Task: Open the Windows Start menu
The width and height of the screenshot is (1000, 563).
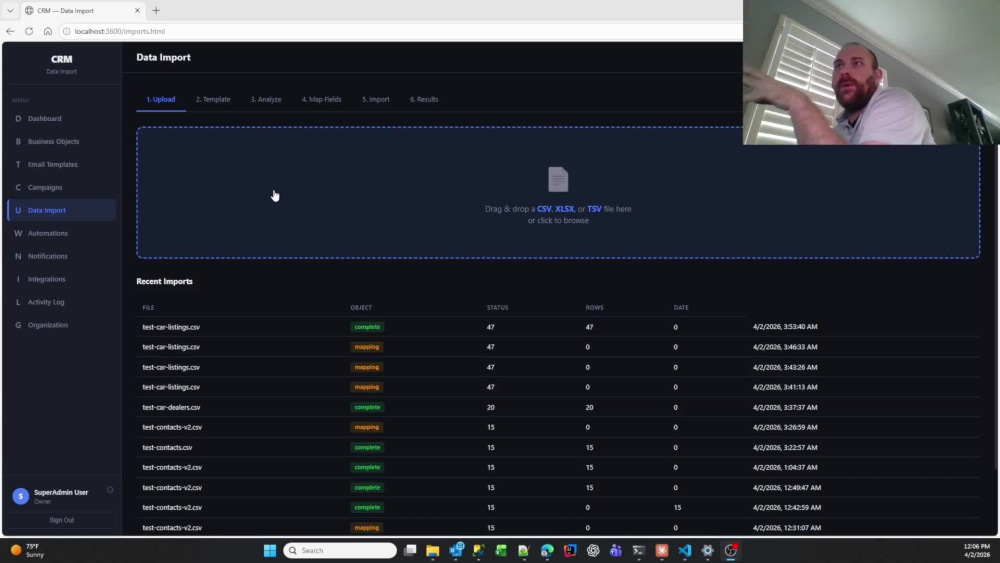Action: point(270,550)
